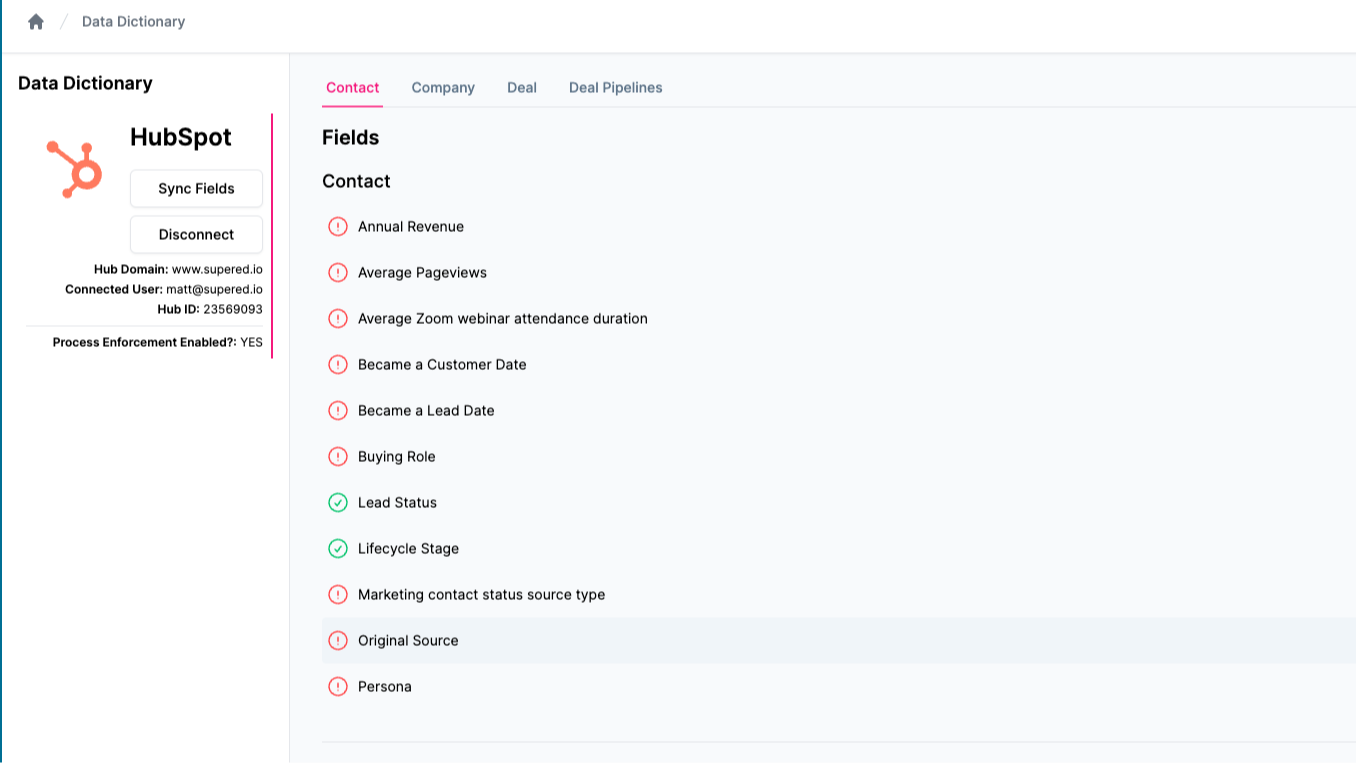
Task: Open the Persona field
Action: click(x=839, y=687)
